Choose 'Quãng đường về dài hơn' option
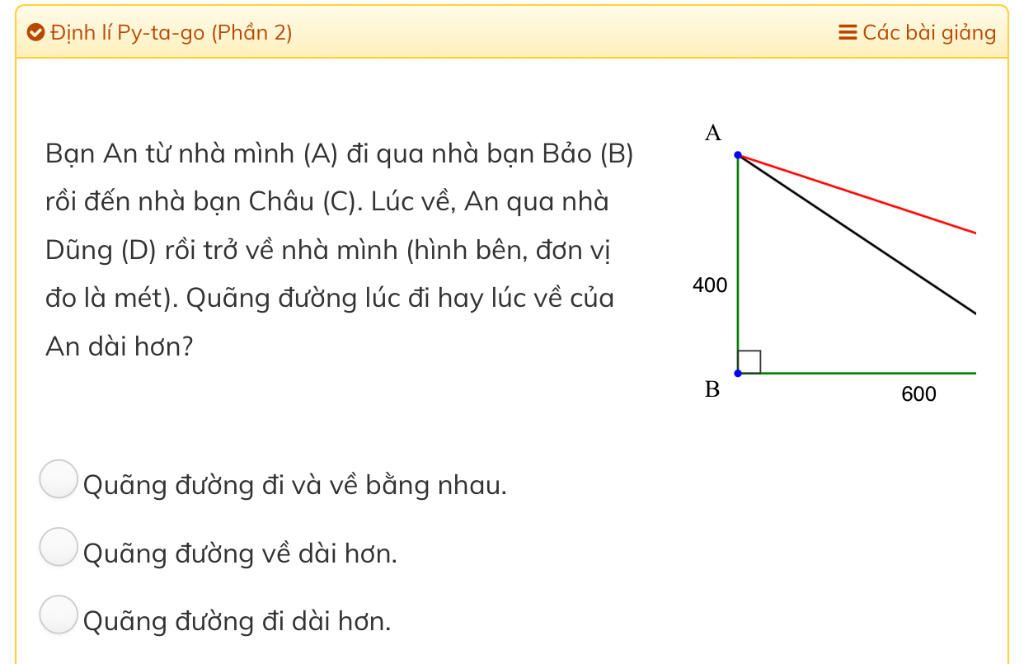 click(59, 546)
